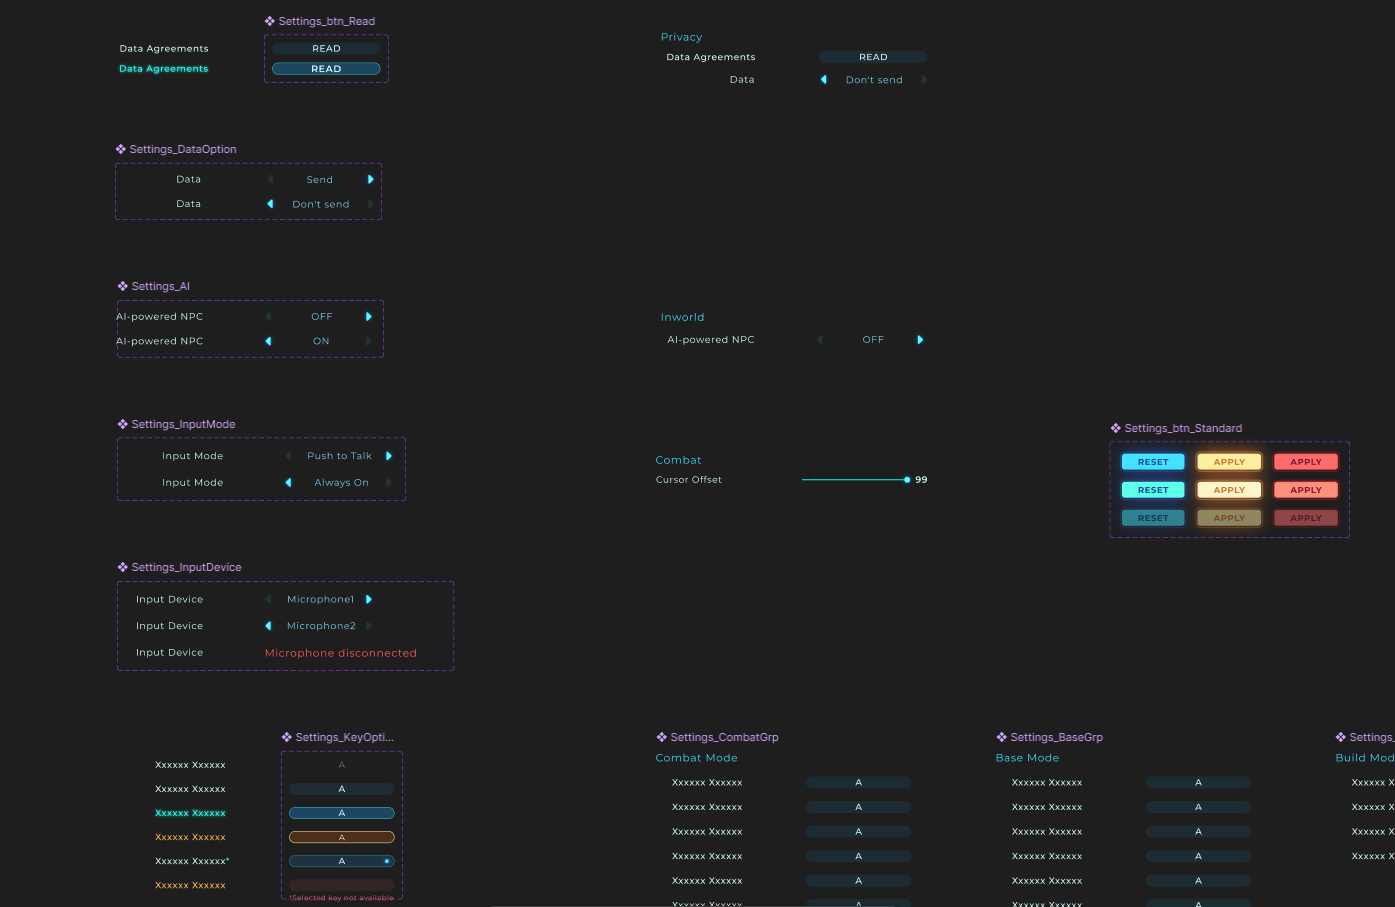
Task: Select the OFF value under Inworld
Action: pos(874,340)
